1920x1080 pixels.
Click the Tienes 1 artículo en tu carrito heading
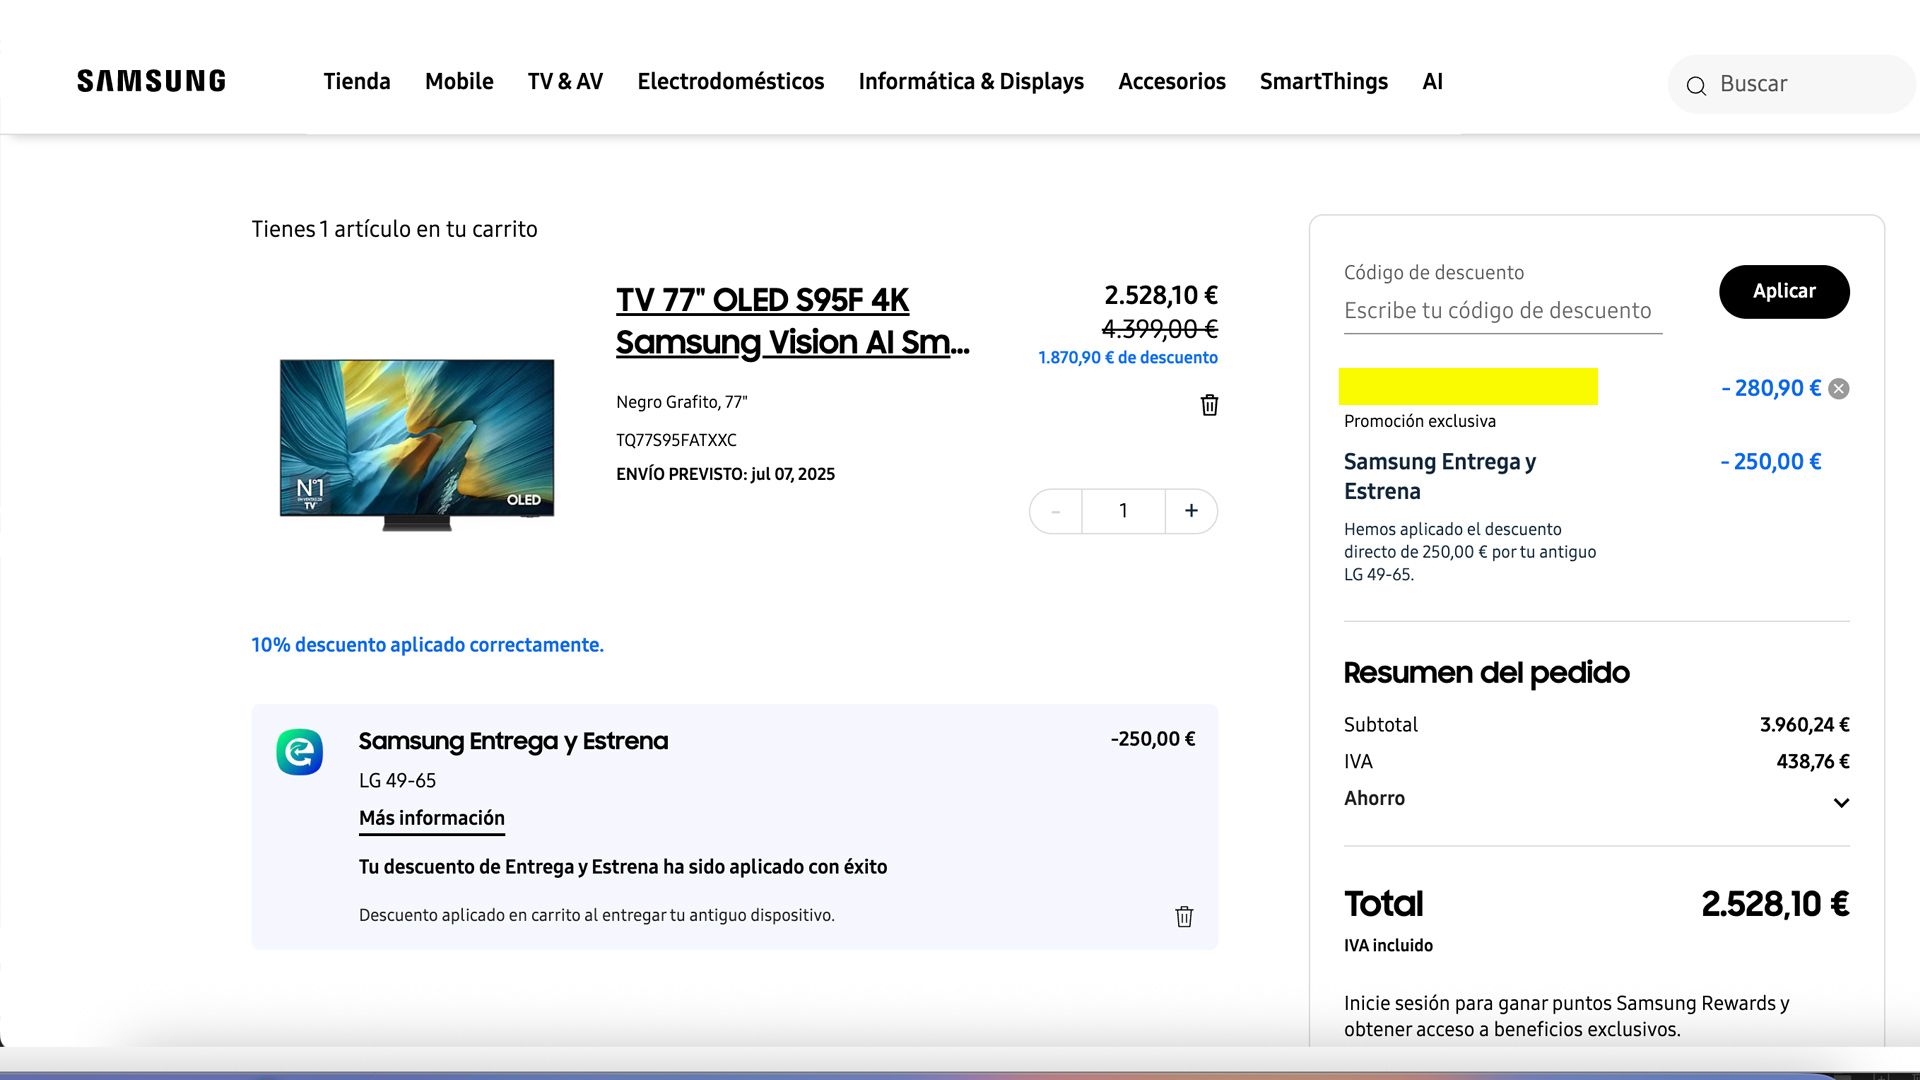click(394, 229)
